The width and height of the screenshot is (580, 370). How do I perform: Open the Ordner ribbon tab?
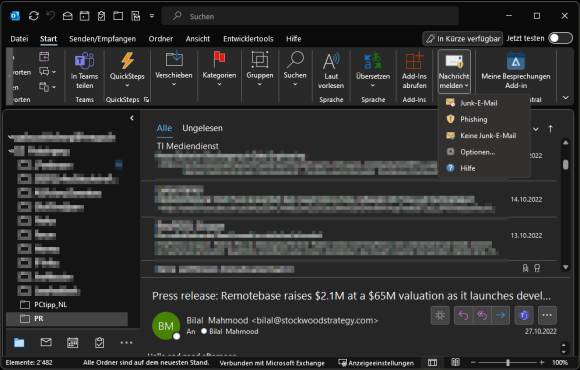coord(161,38)
